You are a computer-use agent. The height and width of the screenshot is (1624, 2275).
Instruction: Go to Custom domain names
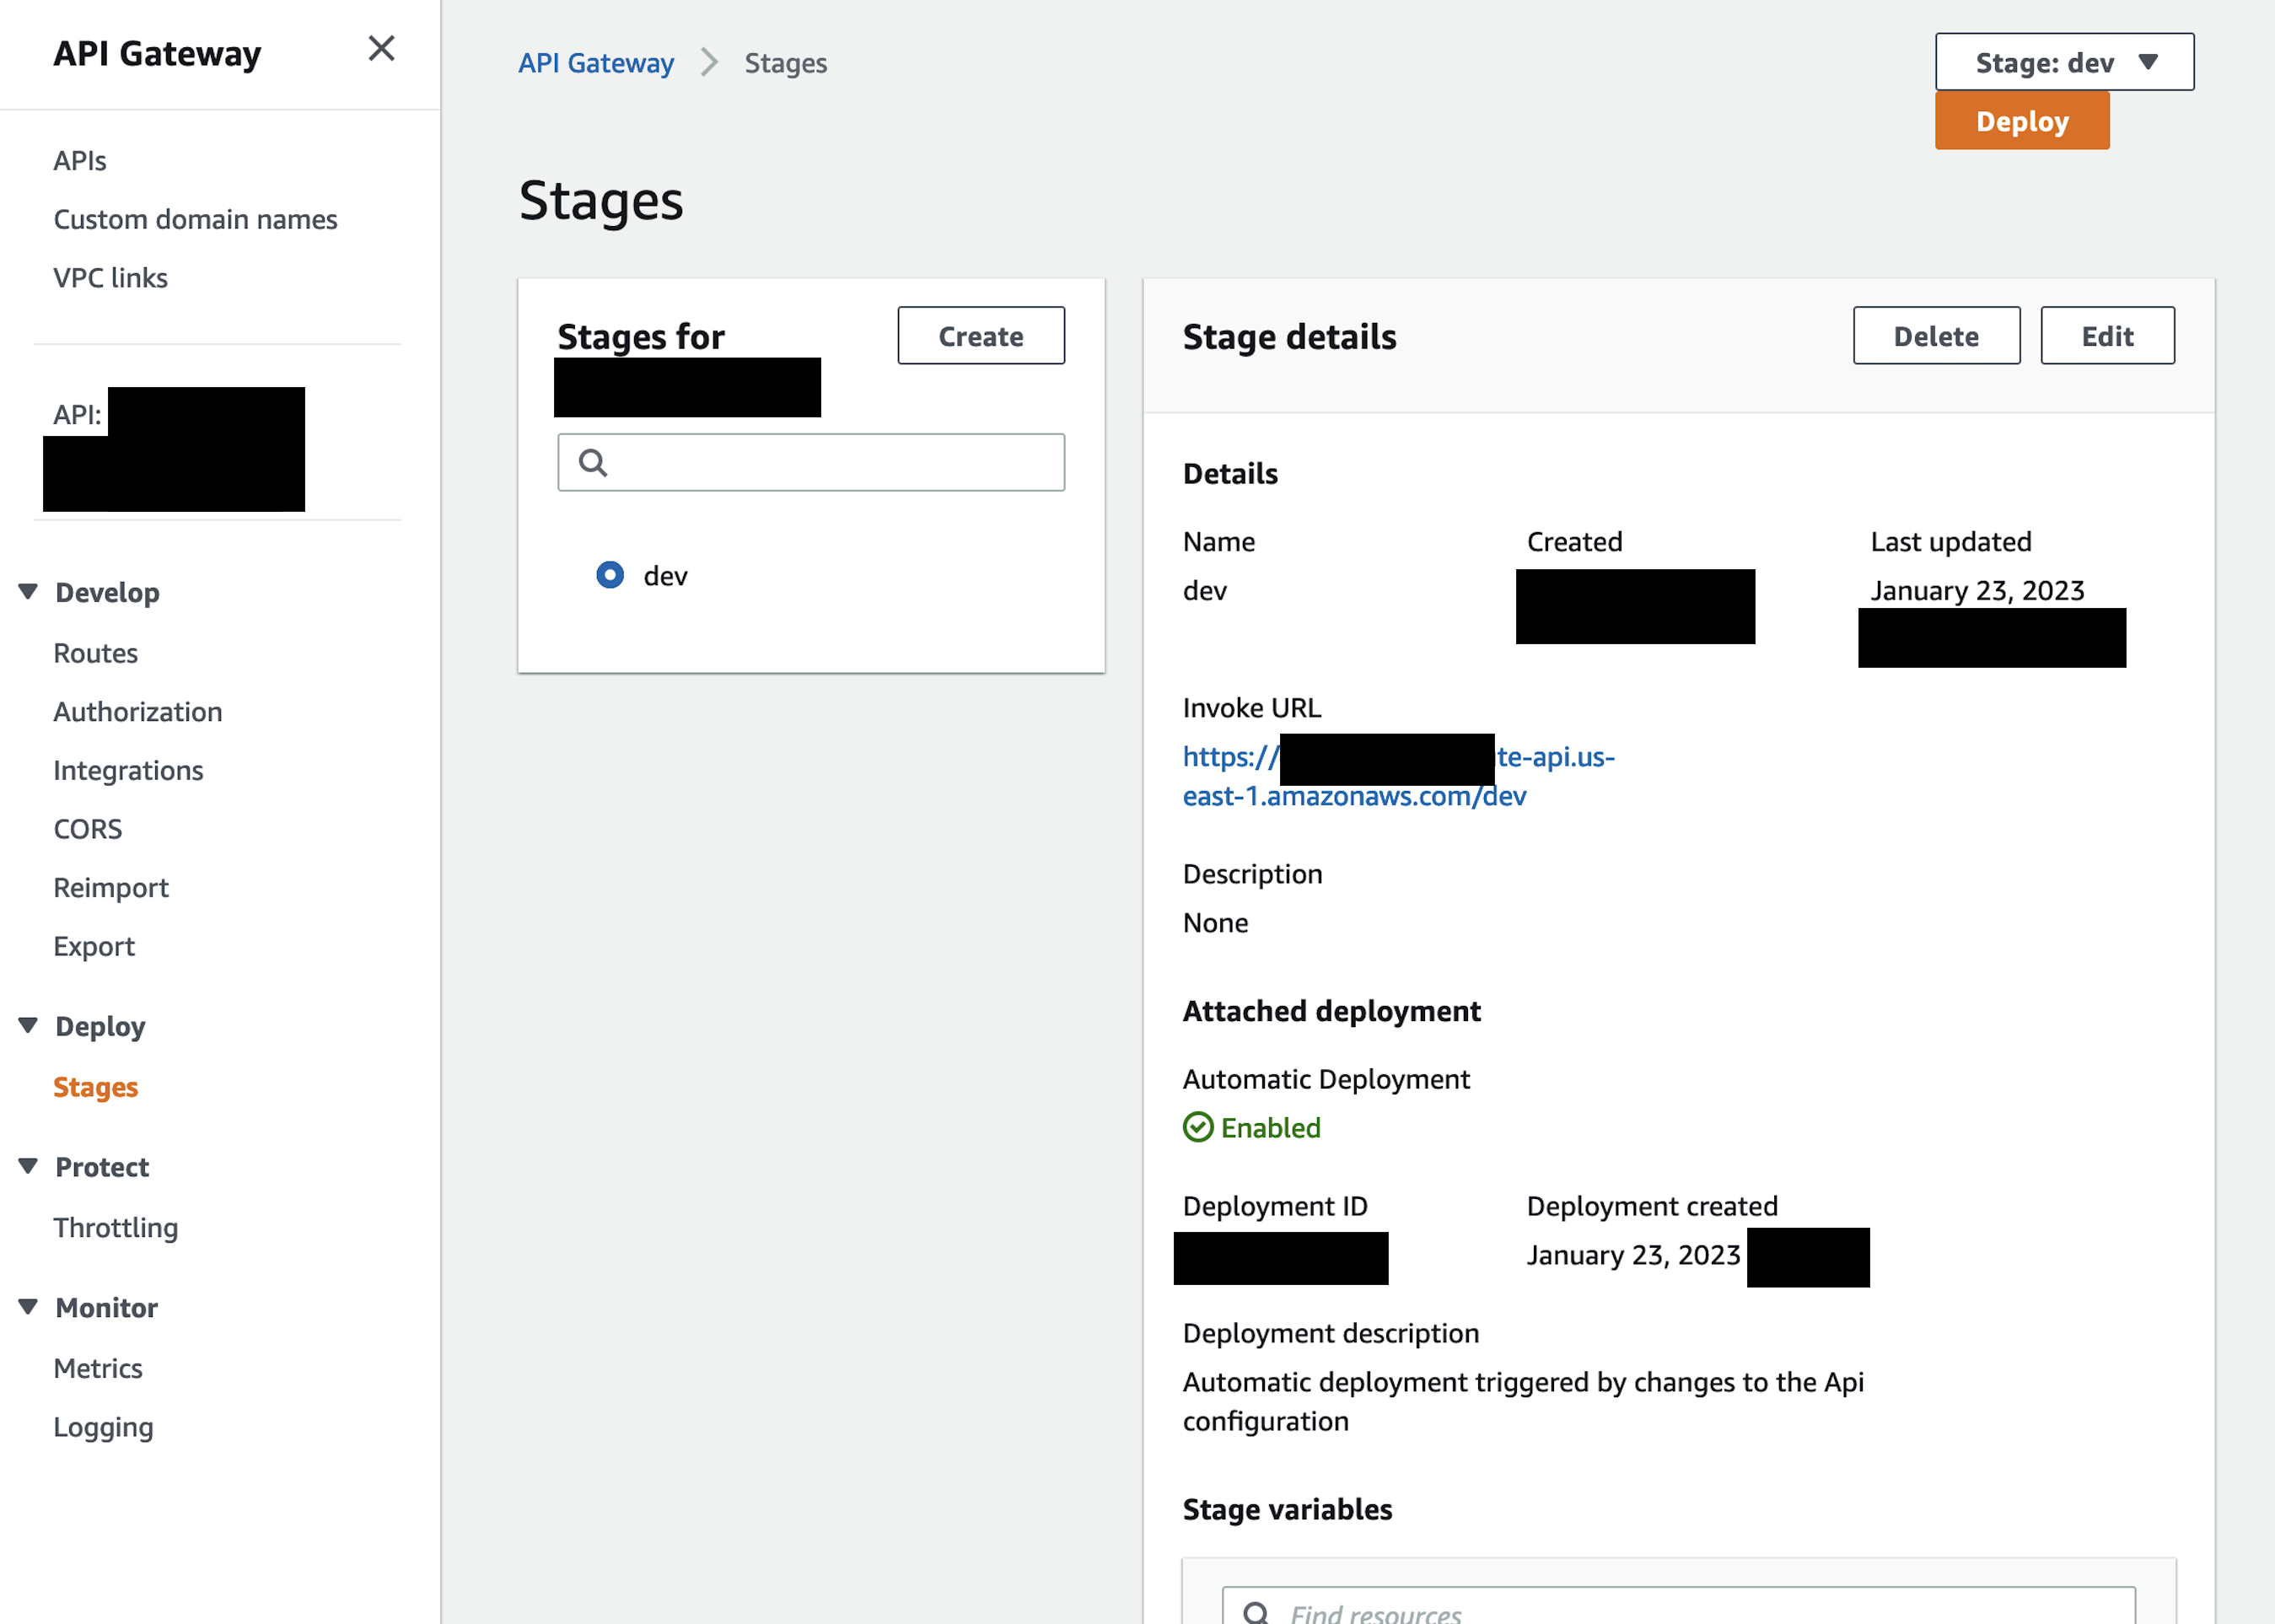click(x=195, y=219)
